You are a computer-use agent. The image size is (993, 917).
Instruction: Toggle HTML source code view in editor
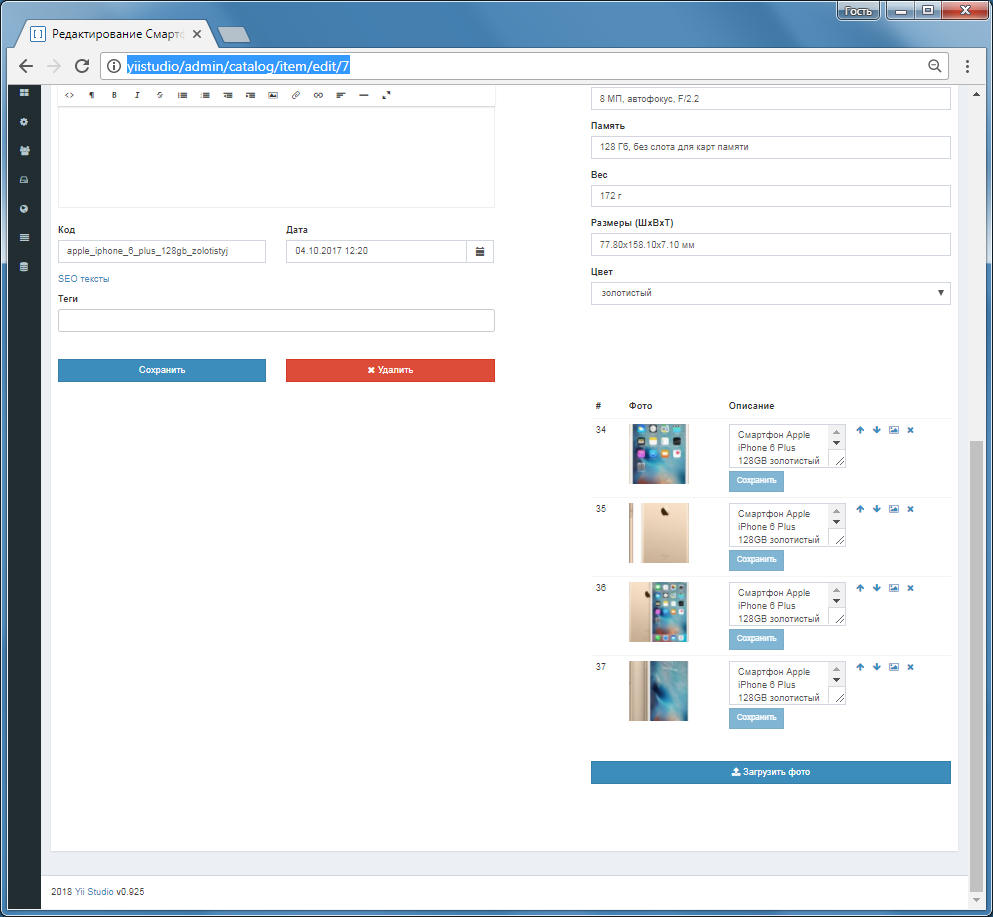(69, 96)
